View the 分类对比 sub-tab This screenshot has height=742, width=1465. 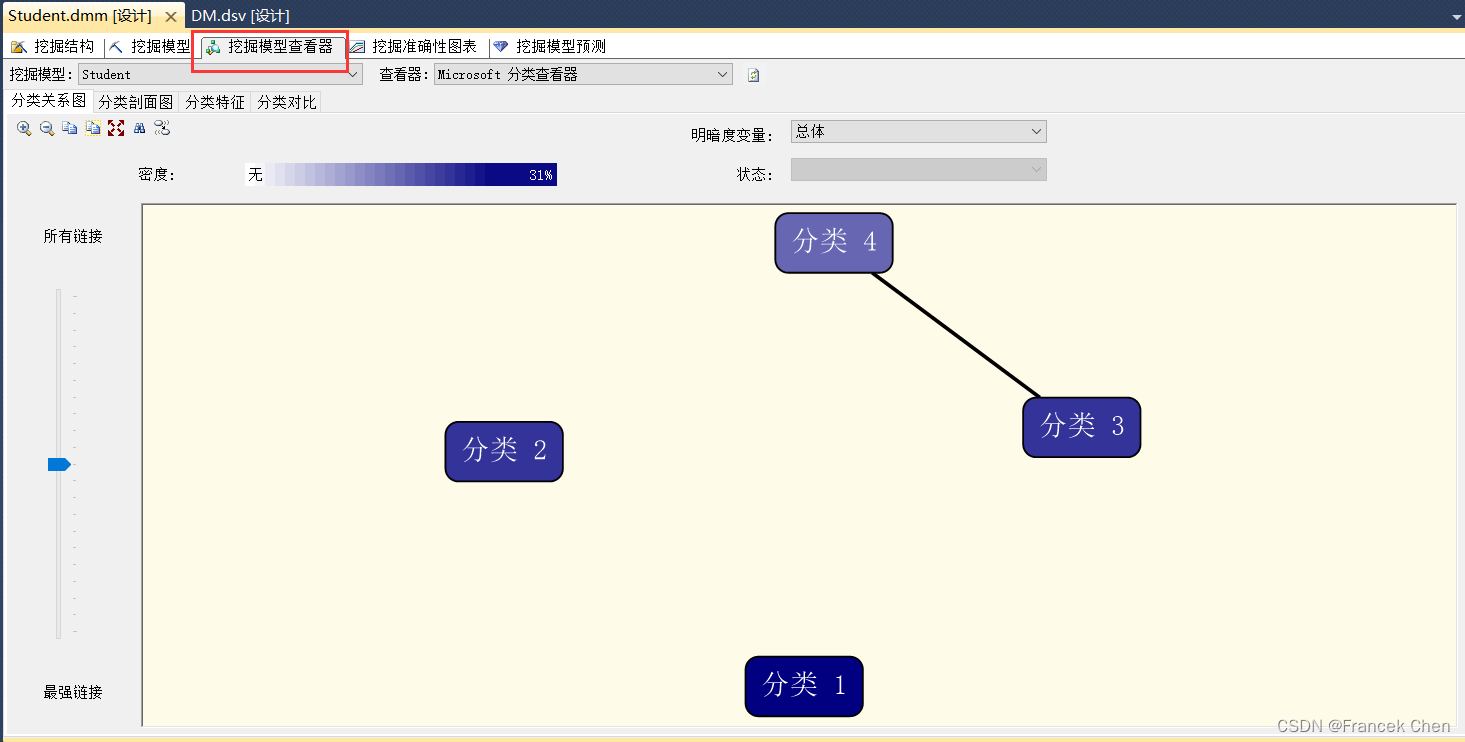[x=287, y=102]
